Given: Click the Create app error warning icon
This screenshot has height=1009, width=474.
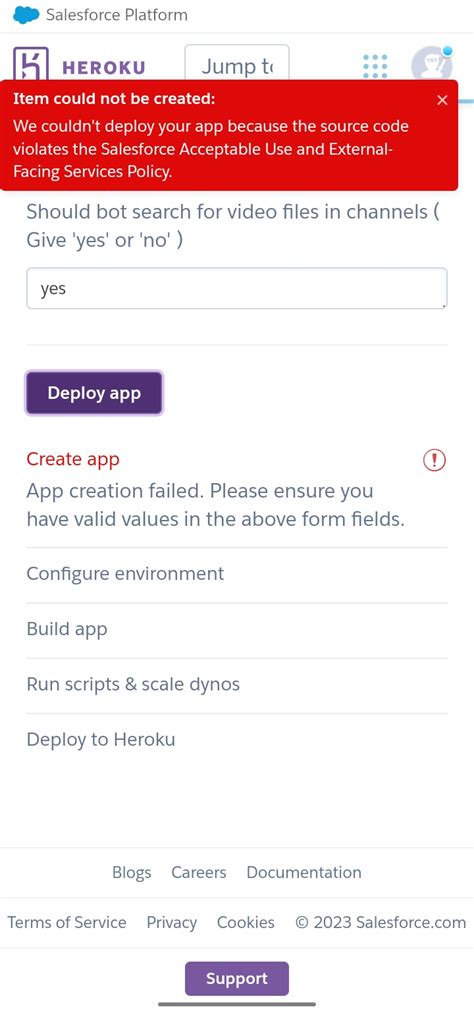Looking at the screenshot, I should (435, 459).
